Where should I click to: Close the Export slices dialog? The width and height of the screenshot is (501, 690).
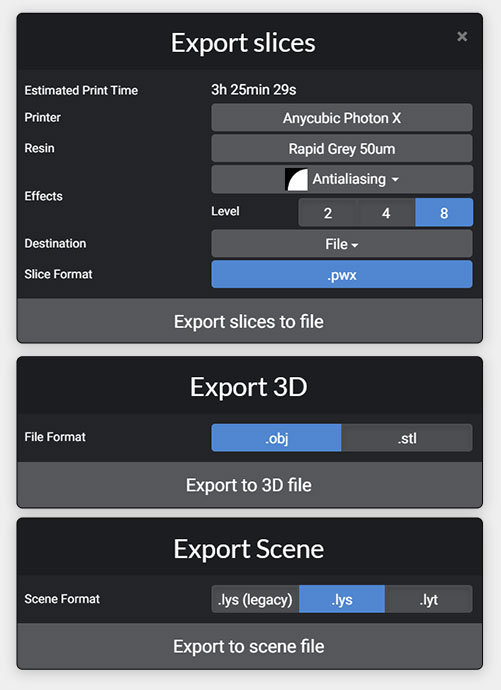(x=462, y=36)
